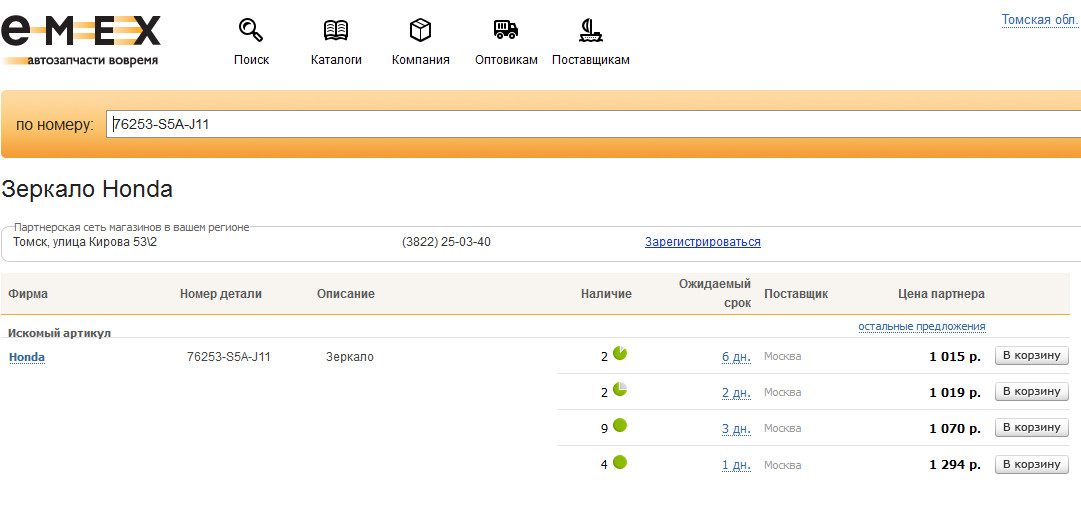Click the phone number (3822) 25-03-40
1081x507 pixels.
[x=446, y=242]
